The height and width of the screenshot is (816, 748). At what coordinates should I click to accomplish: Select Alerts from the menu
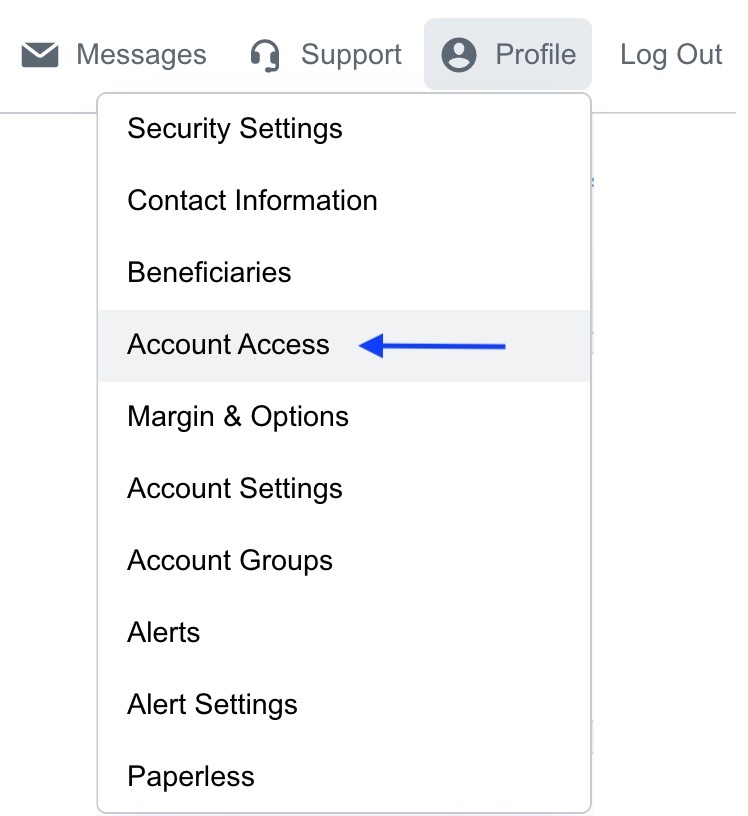164,633
